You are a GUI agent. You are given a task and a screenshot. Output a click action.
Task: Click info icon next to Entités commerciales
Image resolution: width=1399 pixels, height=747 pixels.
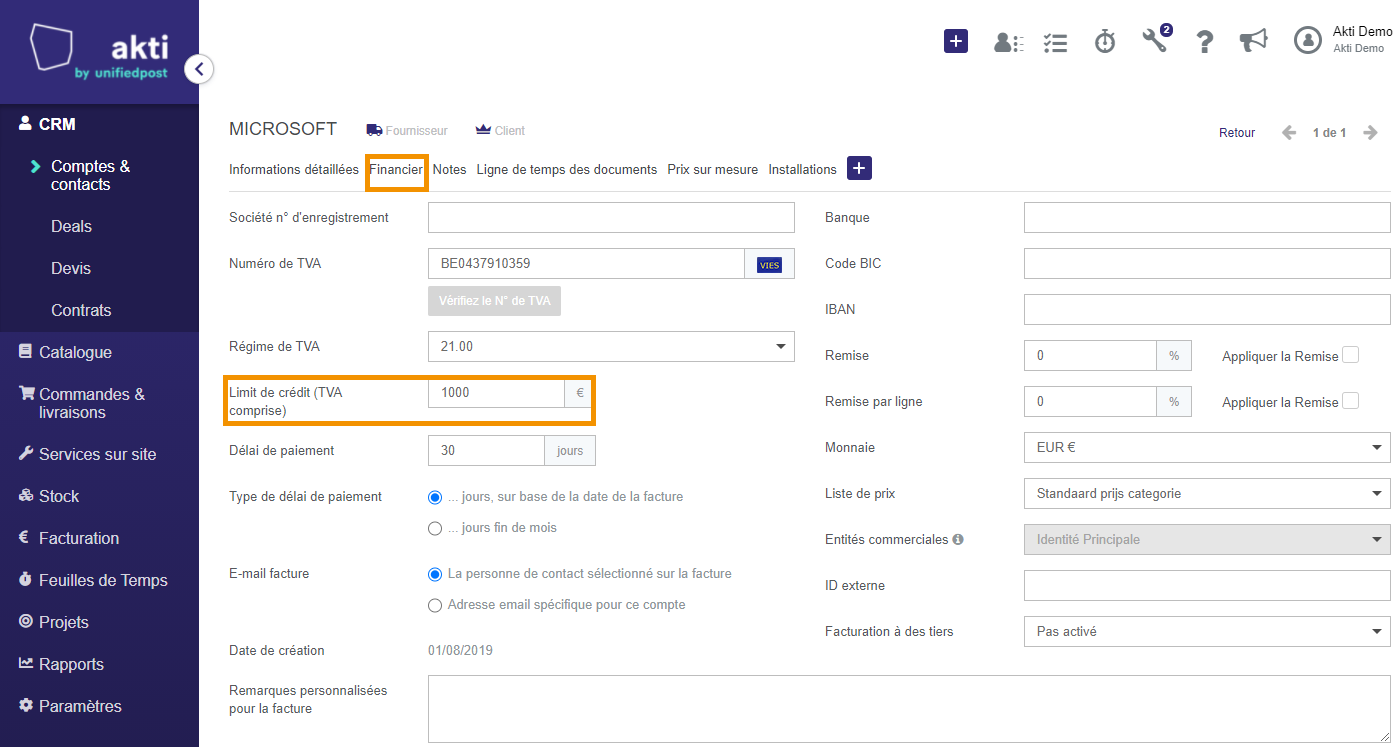[958, 539]
